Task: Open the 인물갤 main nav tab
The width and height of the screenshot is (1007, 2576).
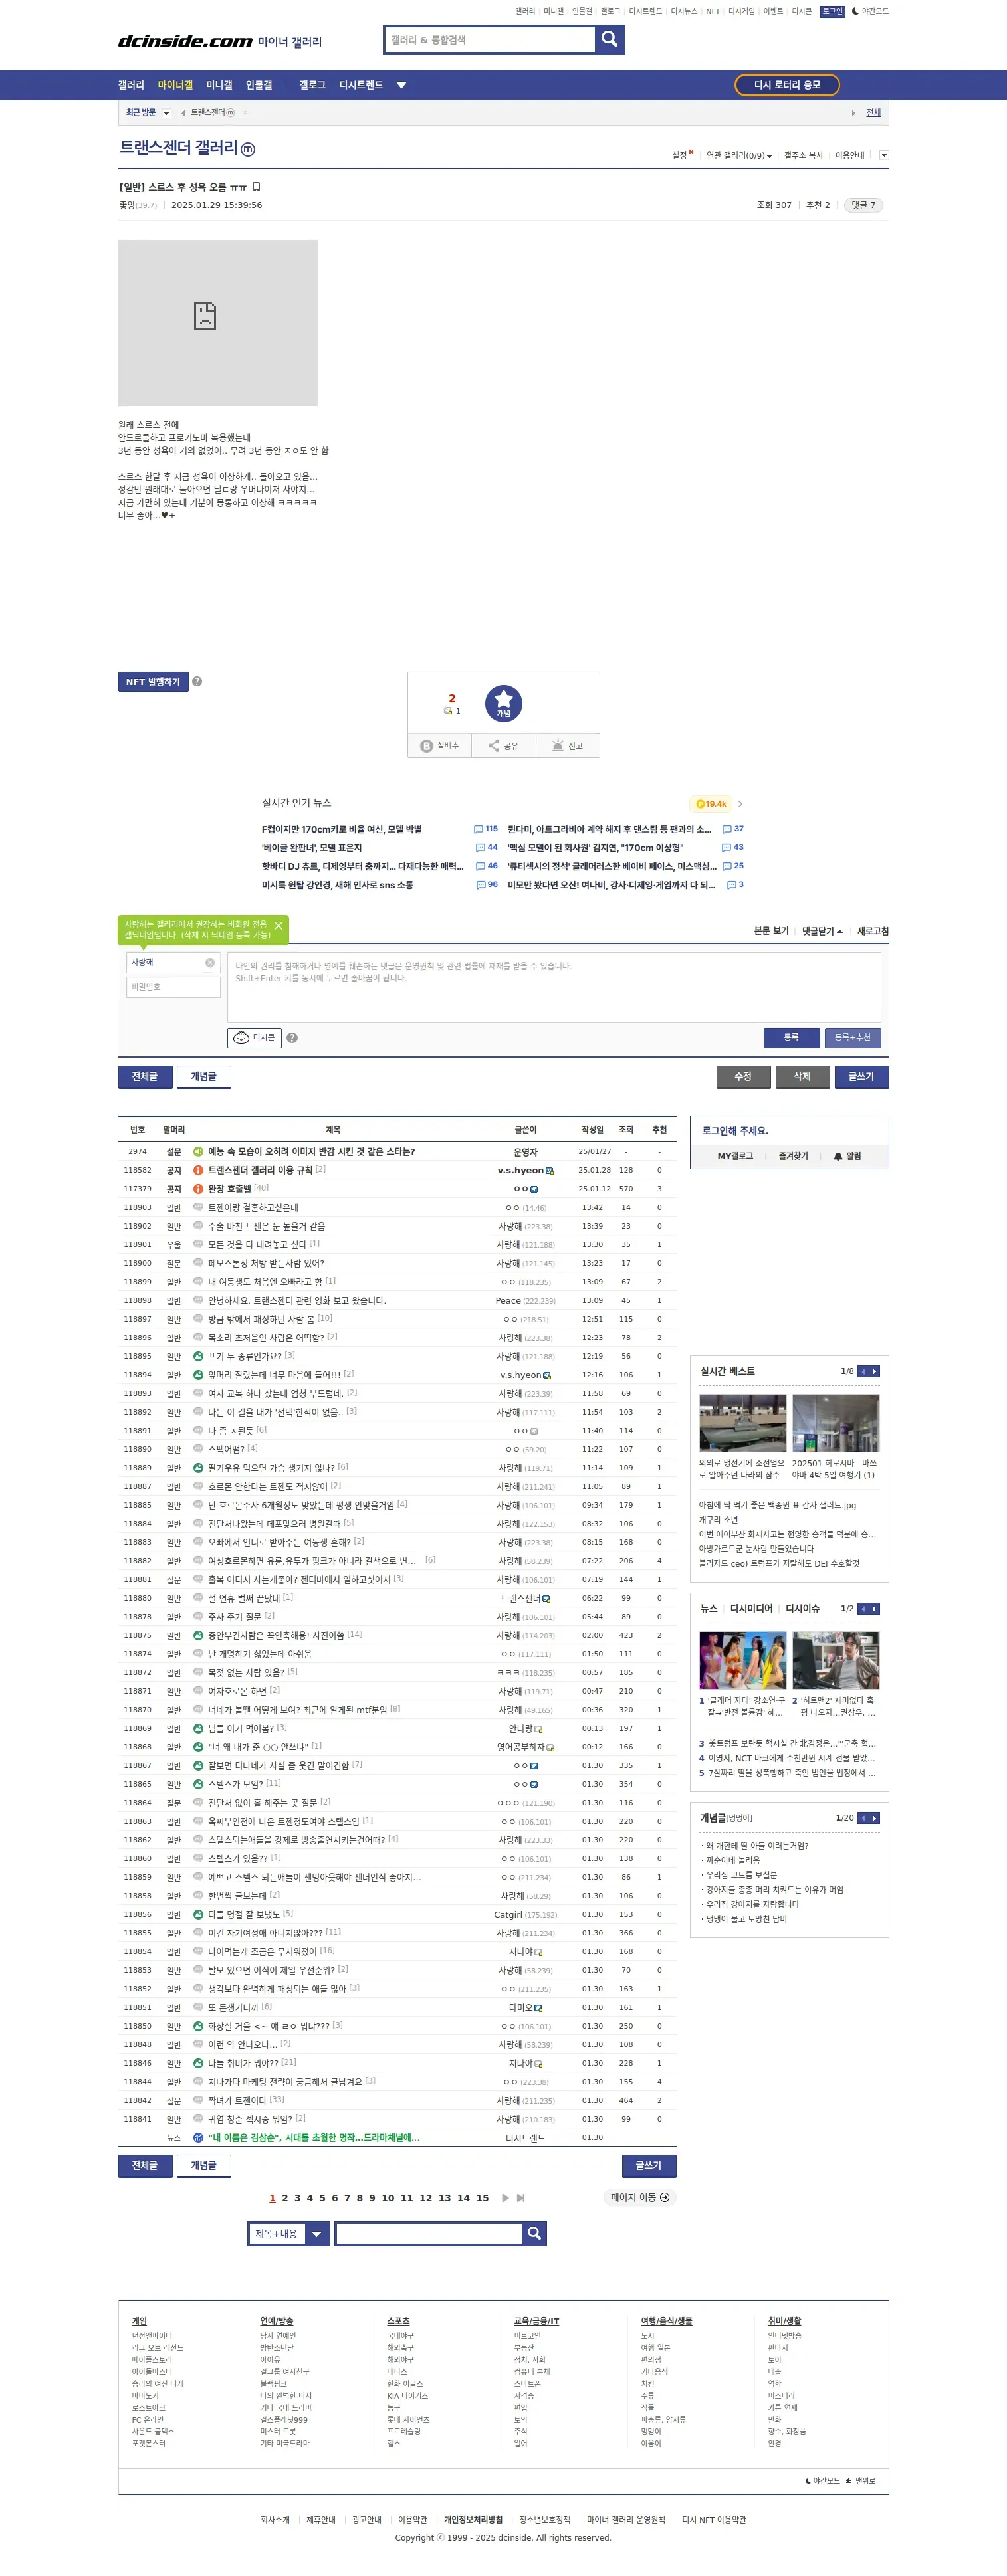Action: [259, 85]
